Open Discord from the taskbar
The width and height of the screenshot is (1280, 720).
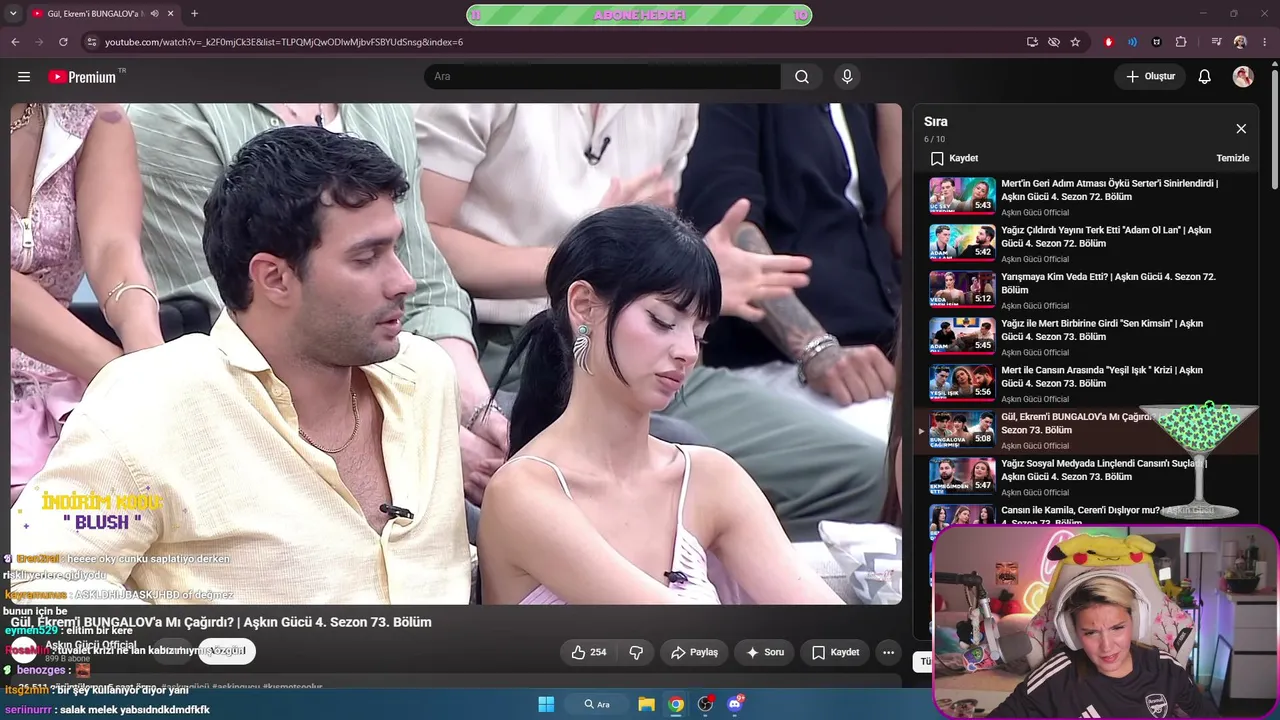coord(735,704)
